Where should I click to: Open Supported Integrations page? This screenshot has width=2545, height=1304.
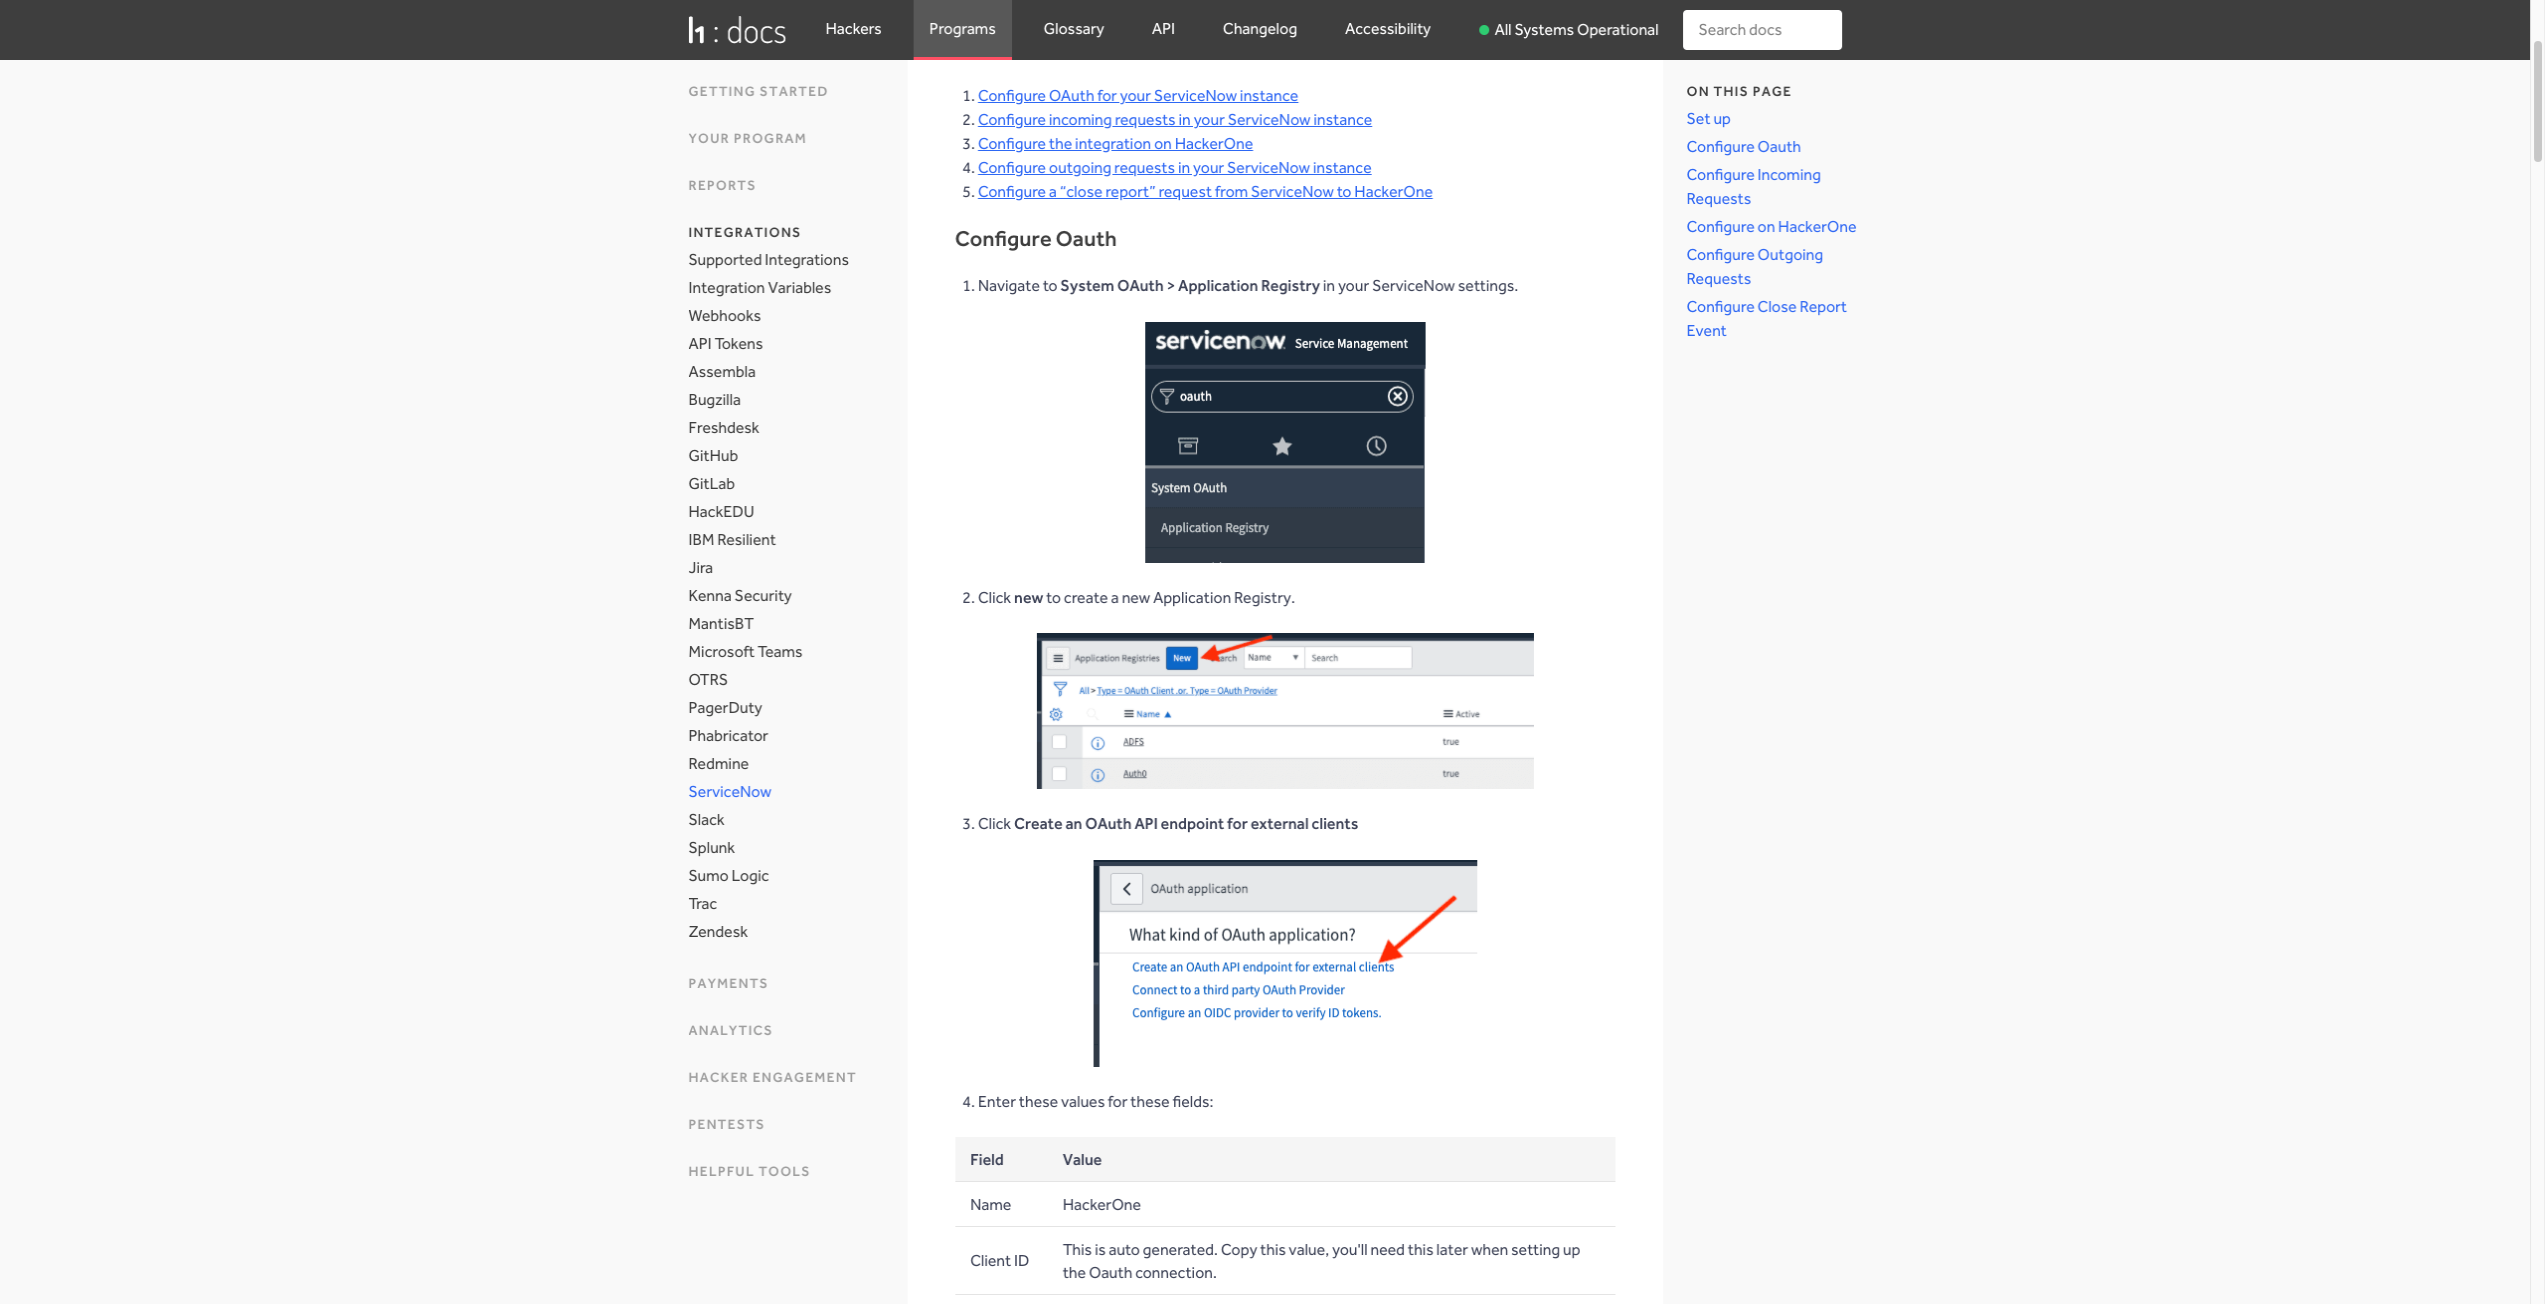(768, 260)
